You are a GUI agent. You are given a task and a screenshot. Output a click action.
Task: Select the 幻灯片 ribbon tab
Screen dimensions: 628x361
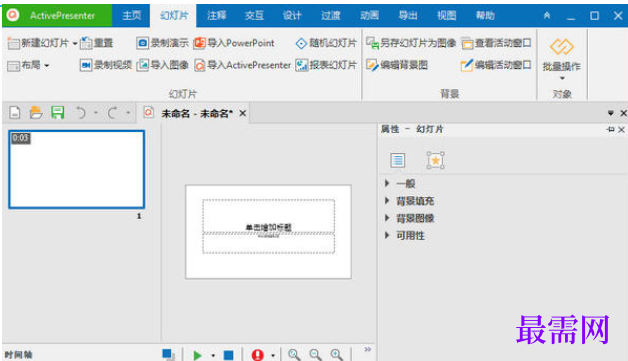click(x=174, y=16)
